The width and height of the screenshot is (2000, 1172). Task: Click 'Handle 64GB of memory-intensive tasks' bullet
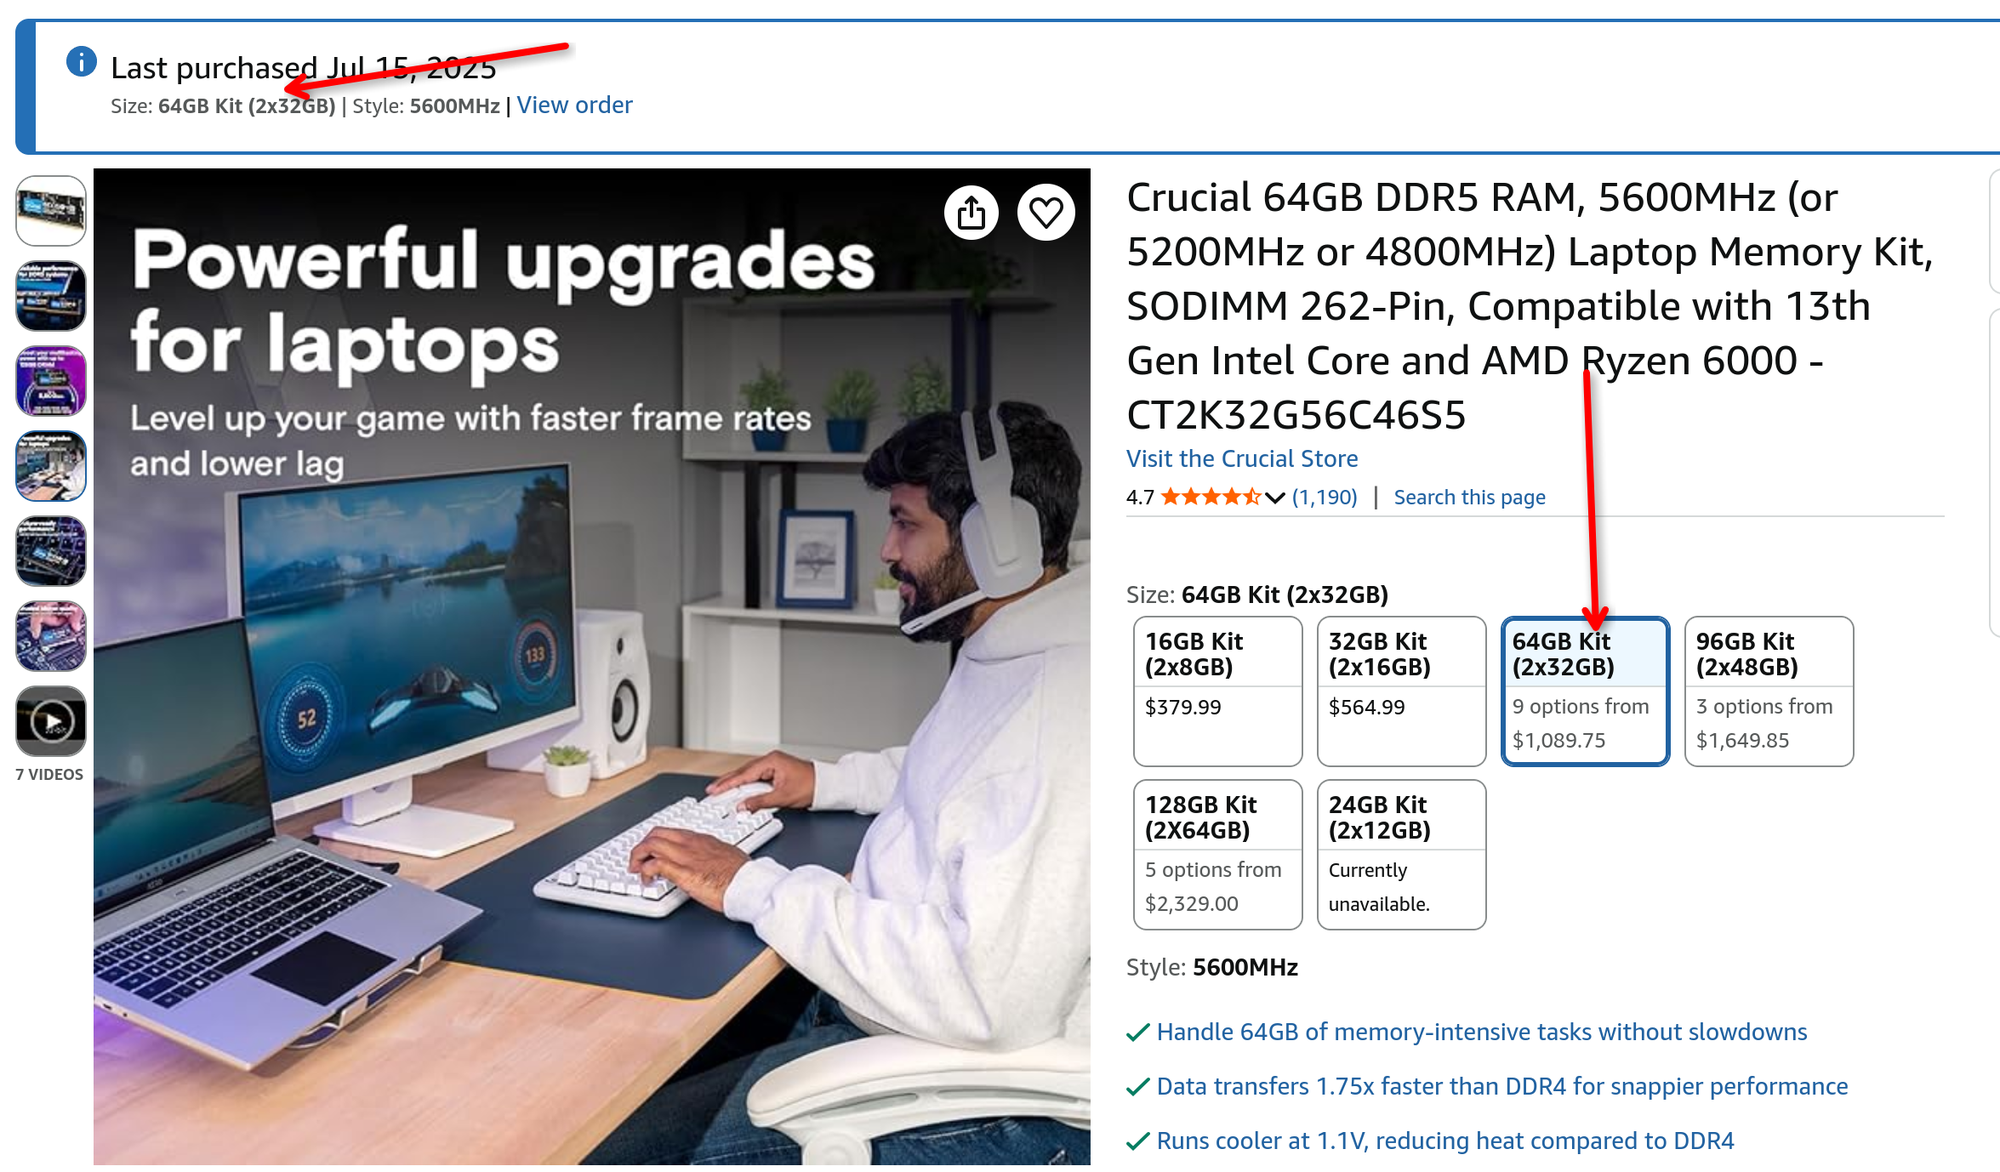click(x=1481, y=1032)
